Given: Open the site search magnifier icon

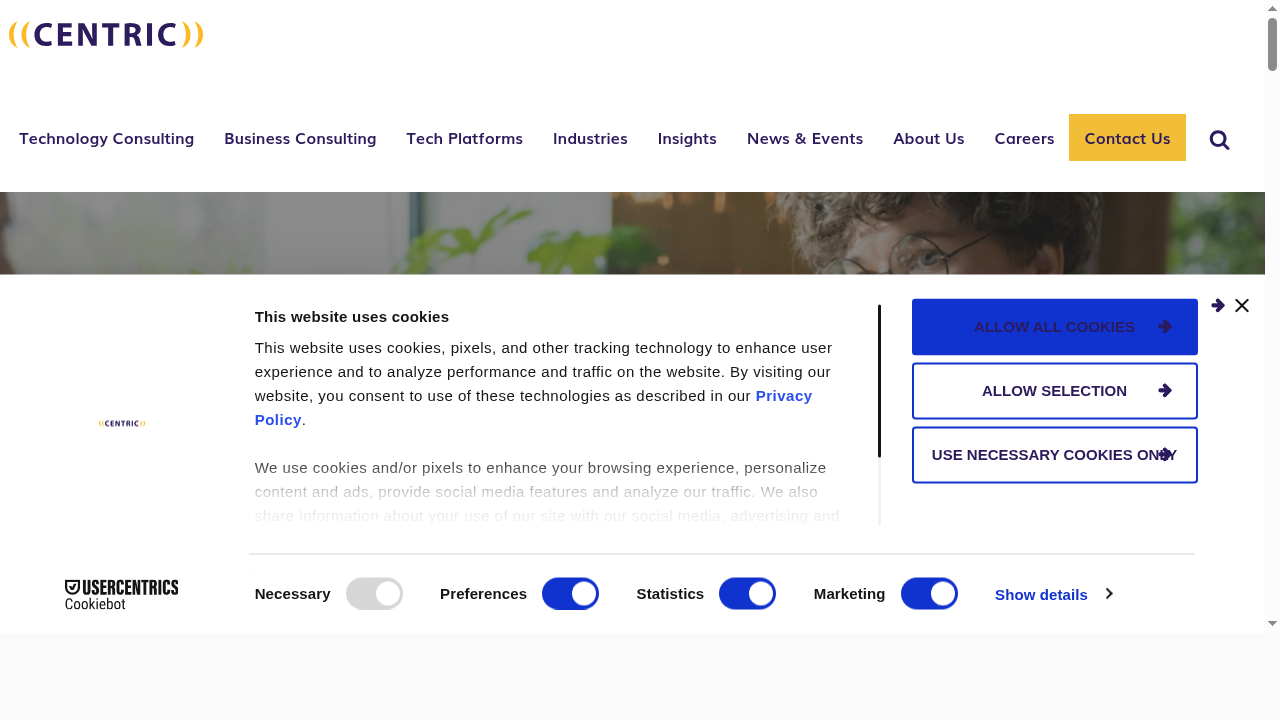Looking at the screenshot, I should tap(1219, 140).
